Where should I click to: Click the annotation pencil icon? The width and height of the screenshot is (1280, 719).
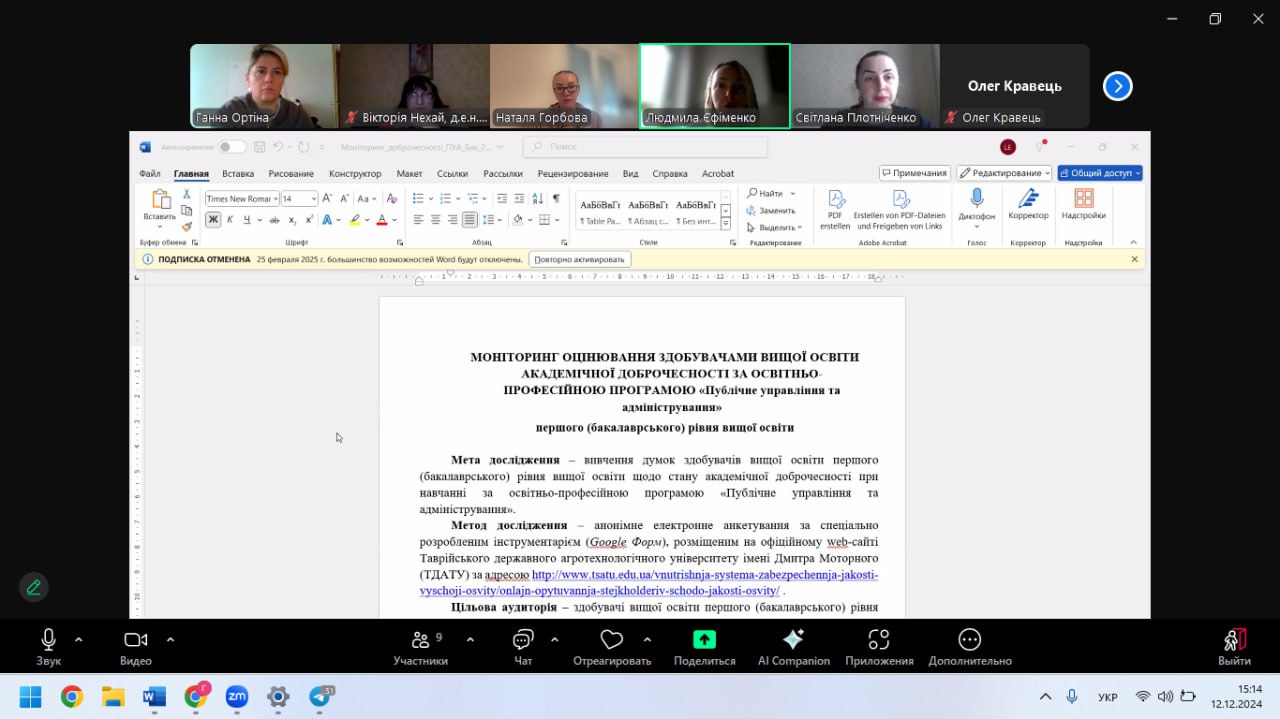click(x=34, y=587)
